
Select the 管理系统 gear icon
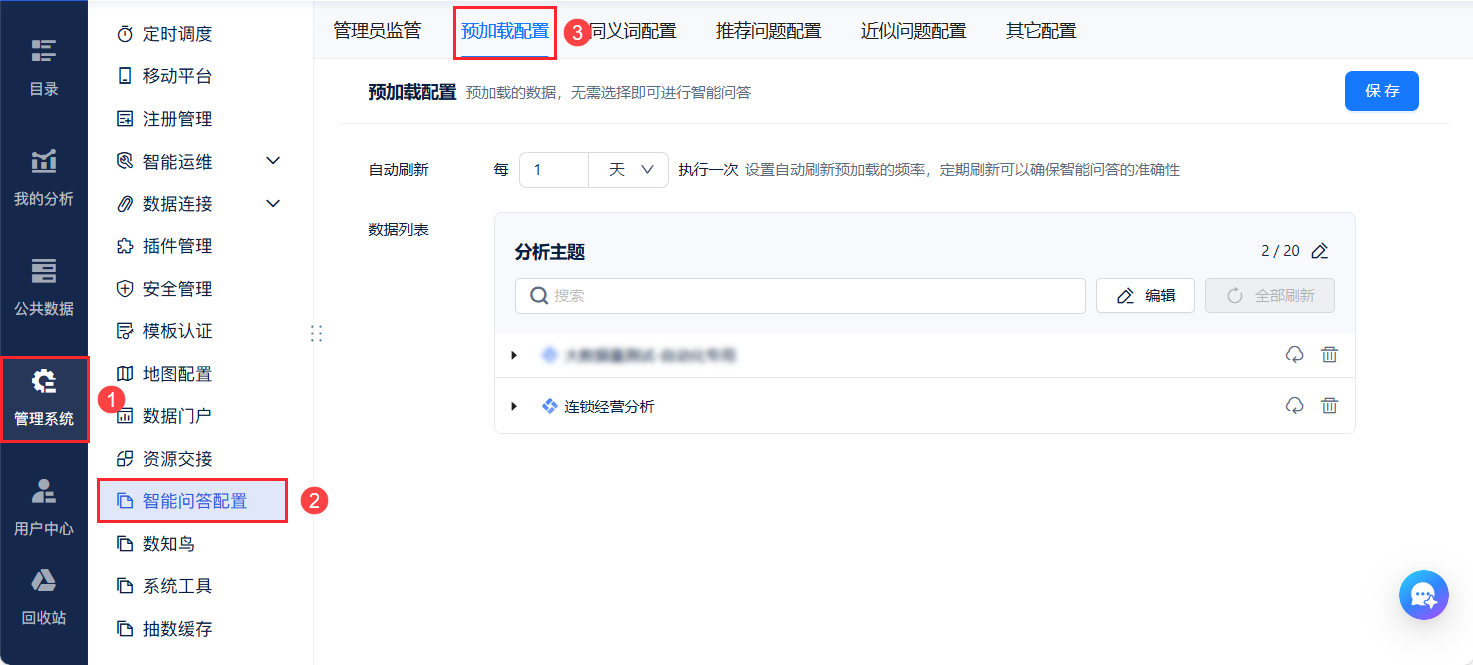click(44, 381)
